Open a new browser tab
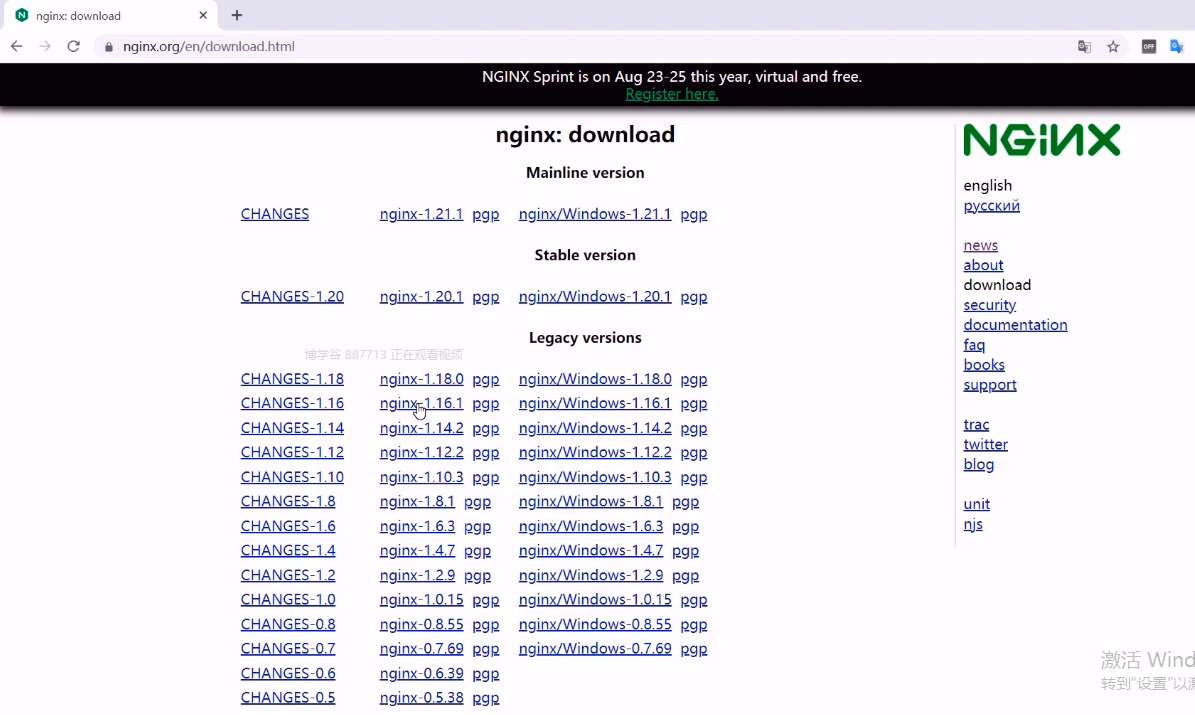Screen dimensions: 1195x715 click(x=237, y=15)
